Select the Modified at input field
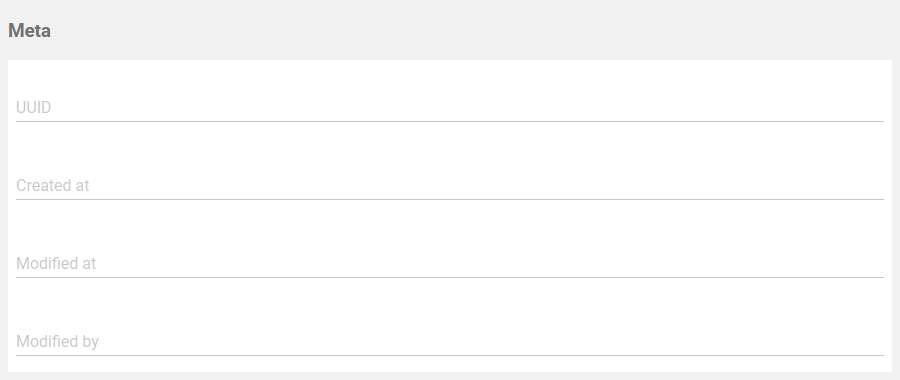This screenshot has height=380, width=900. [x=449, y=263]
